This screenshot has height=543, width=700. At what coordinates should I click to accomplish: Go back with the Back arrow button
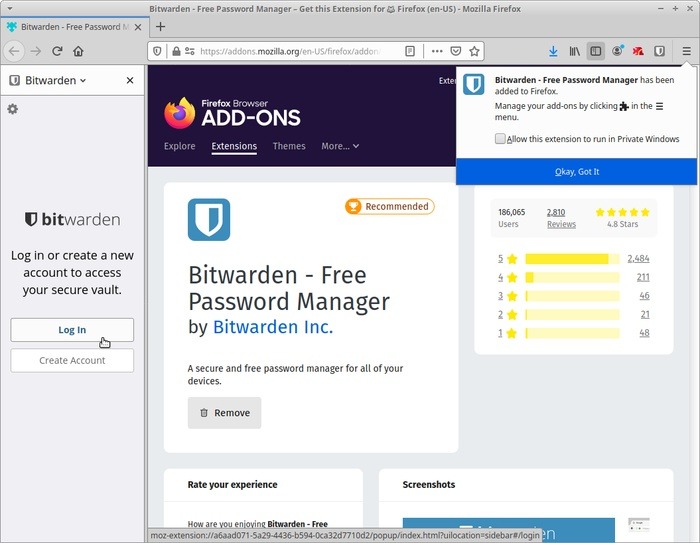[x=14, y=51]
